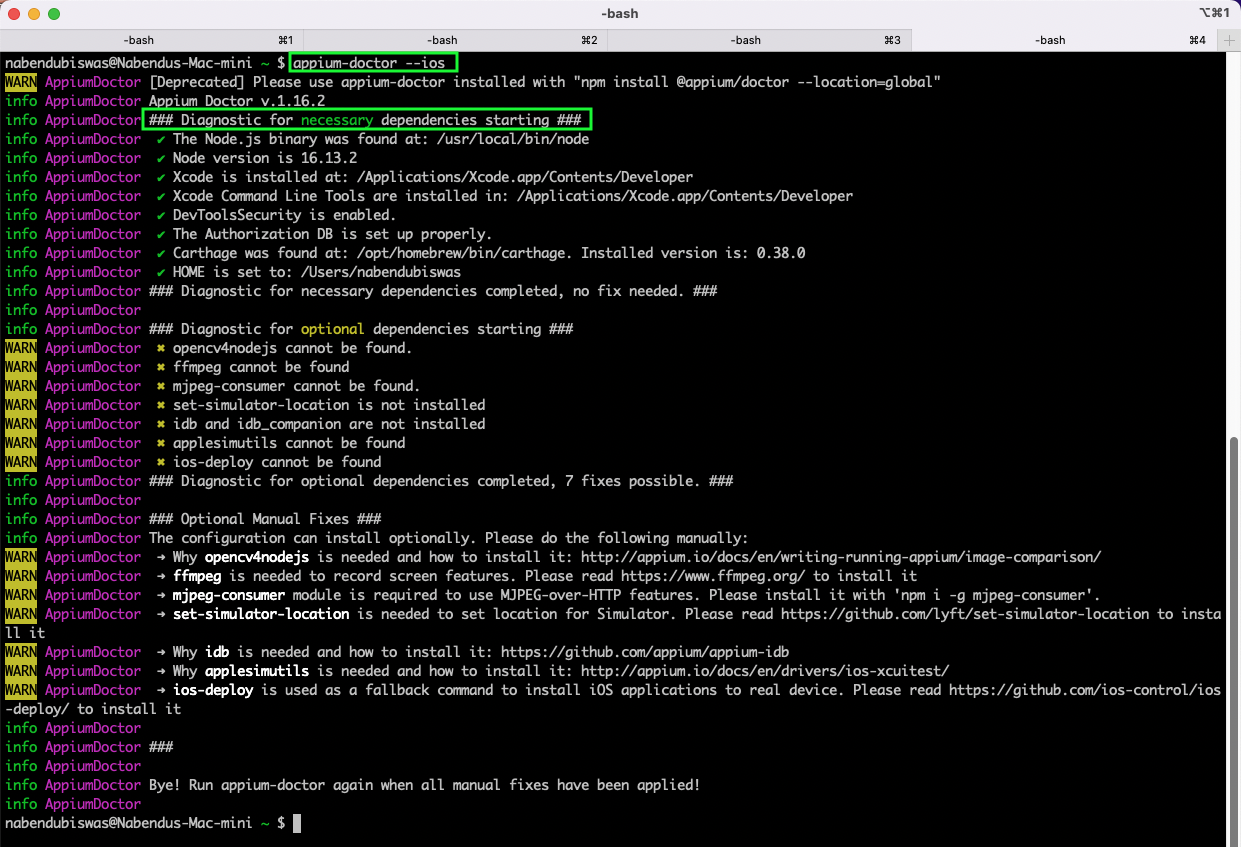Click the green word "necessary"
Screen dimensions: 1241x847
pyautogui.click(x=337, y=120)
